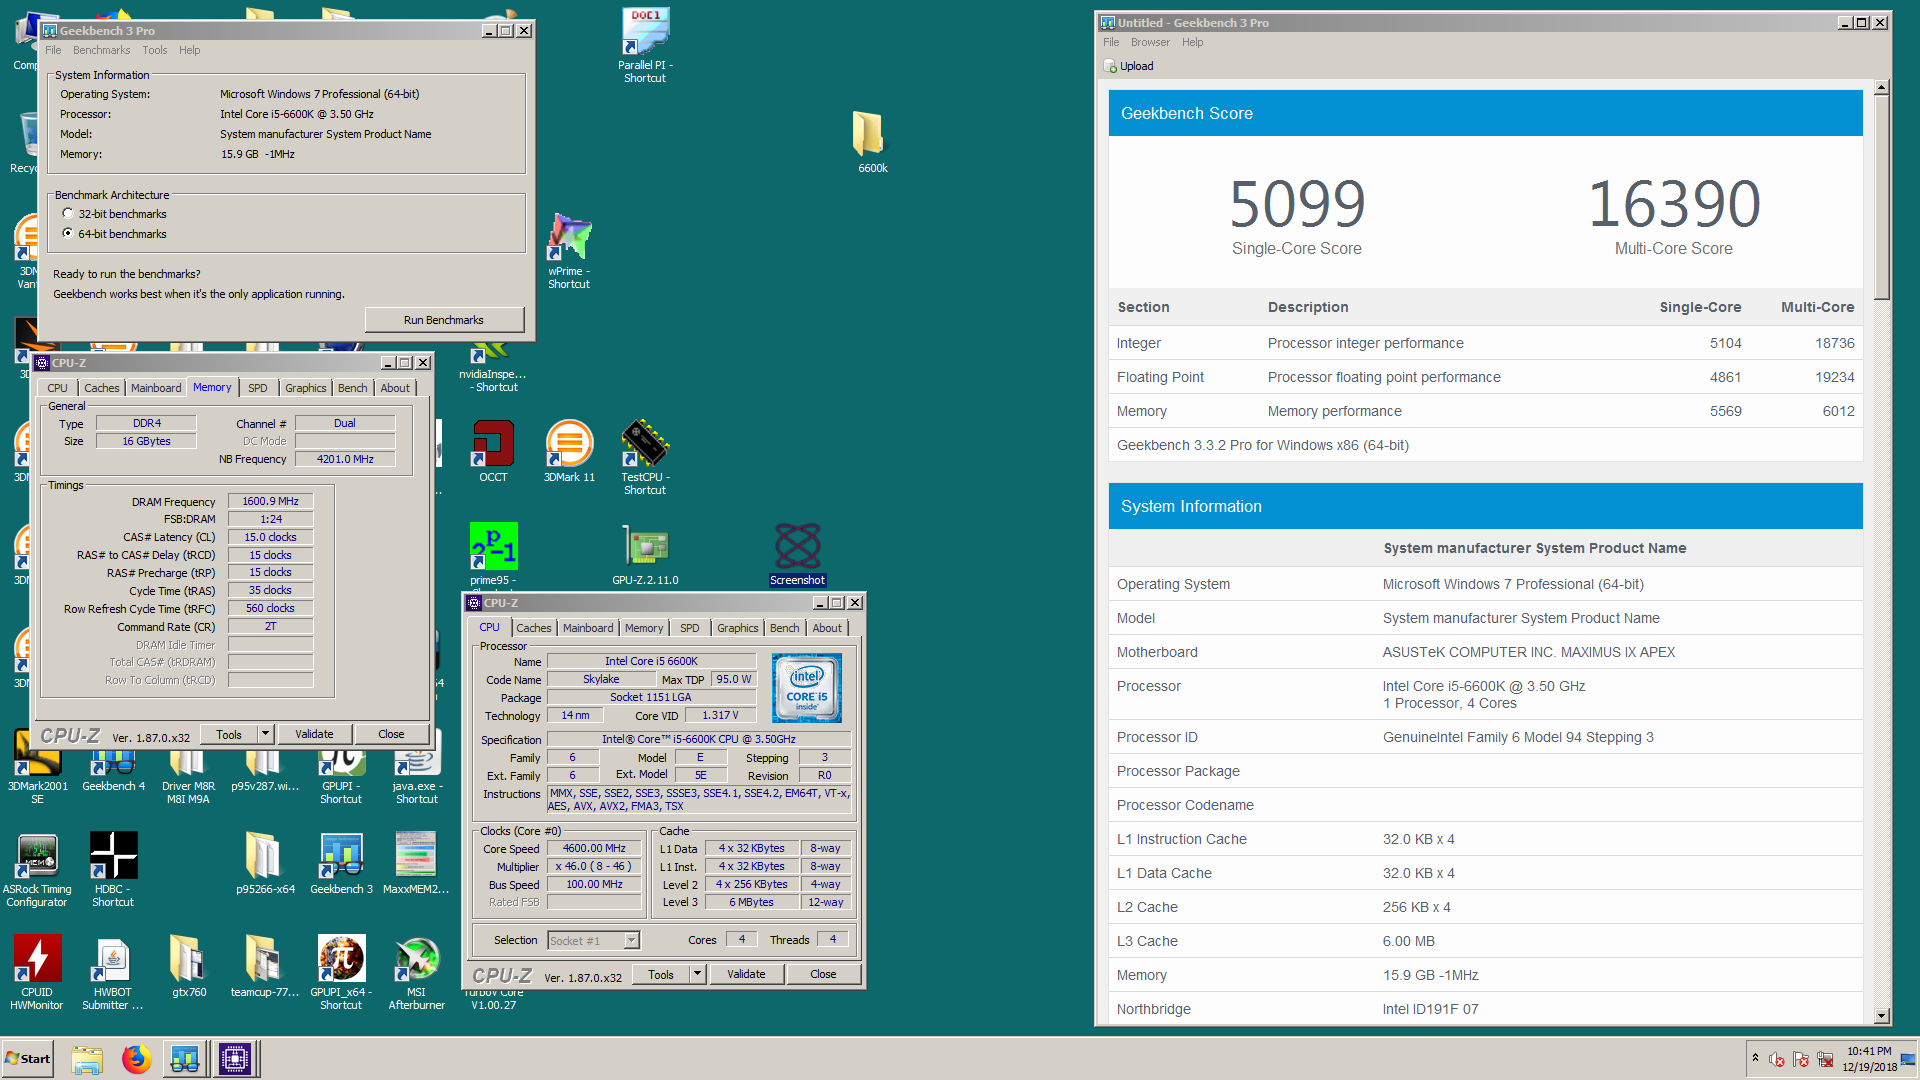
Task: Open the gtx760 folder
Action: (188, 966)
